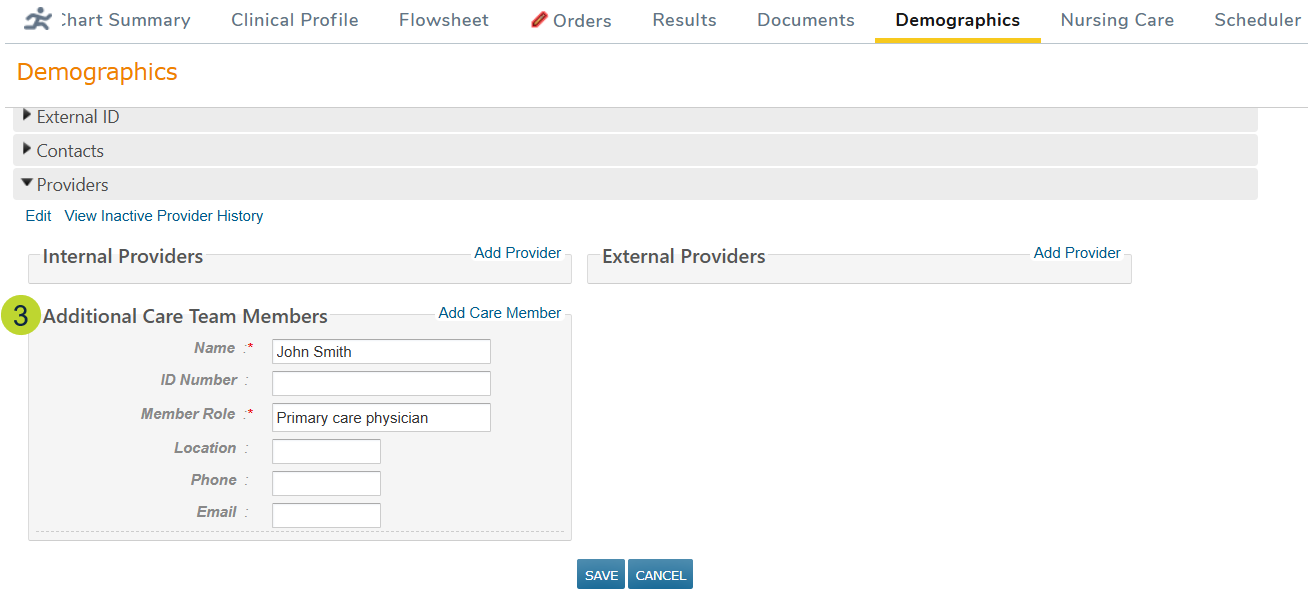The width and height of the screenshot is (1308, 600).
Task: Open the Nursing Care tab
Action: (1117, 20)
